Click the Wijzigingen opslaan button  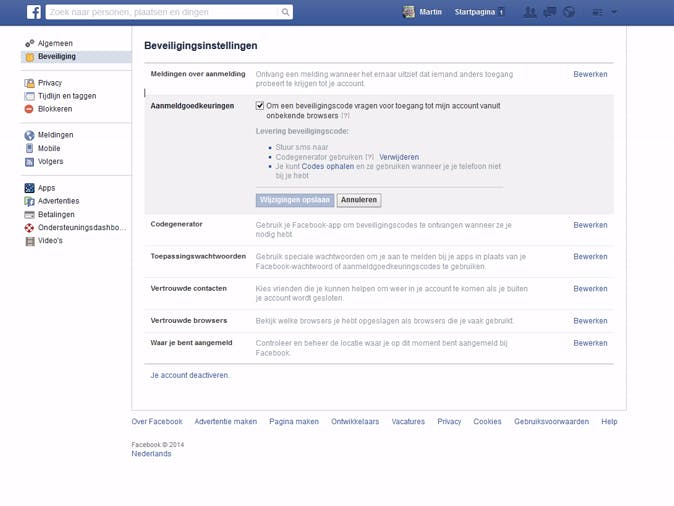295,200
